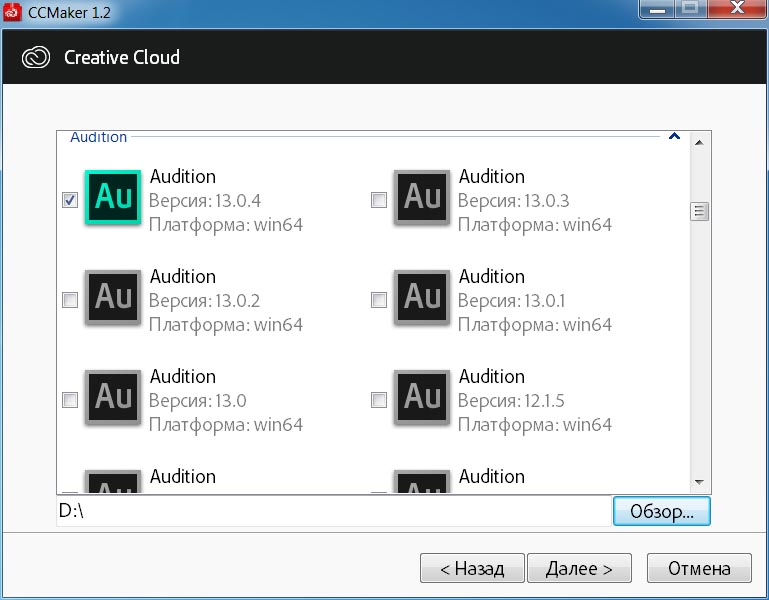Click the D:\ install path field
The height and width of the screenshot is (600, 769).
click(334, 511)
